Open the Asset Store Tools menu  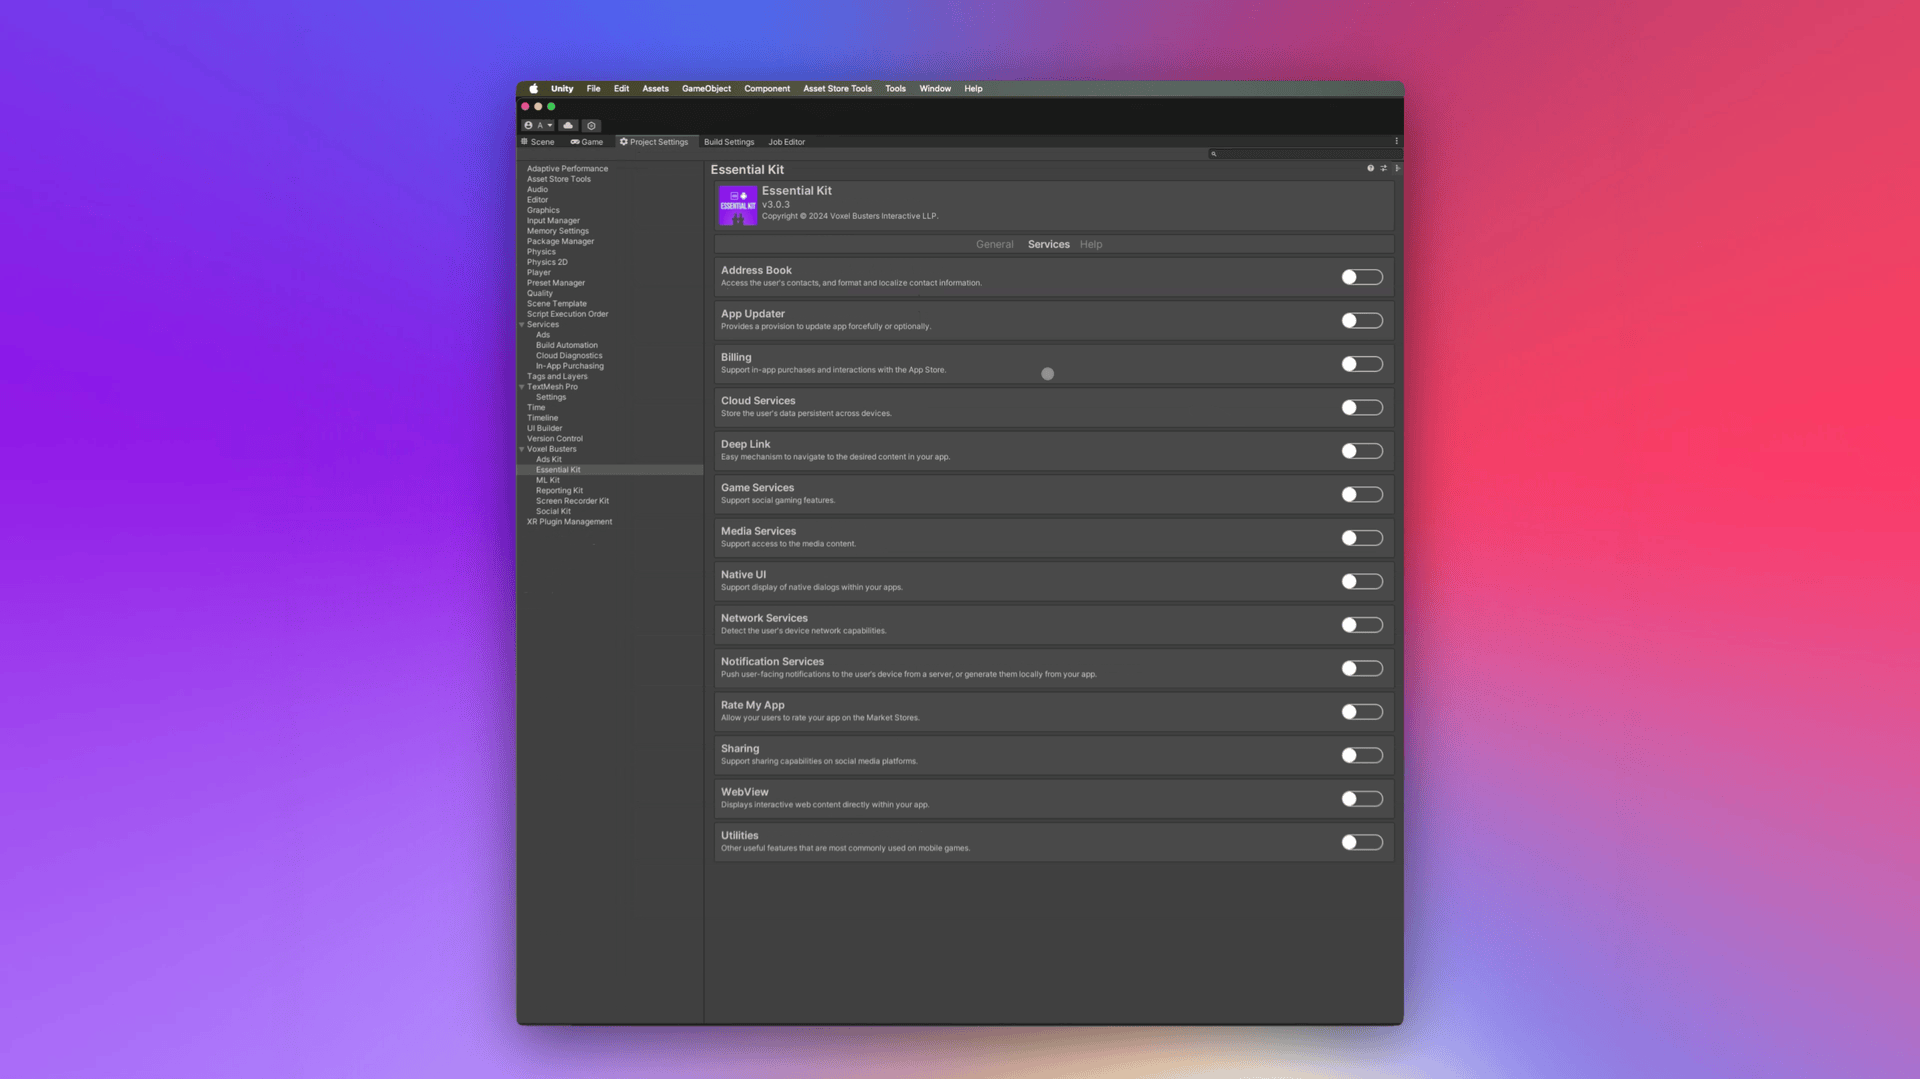(837, 89)
